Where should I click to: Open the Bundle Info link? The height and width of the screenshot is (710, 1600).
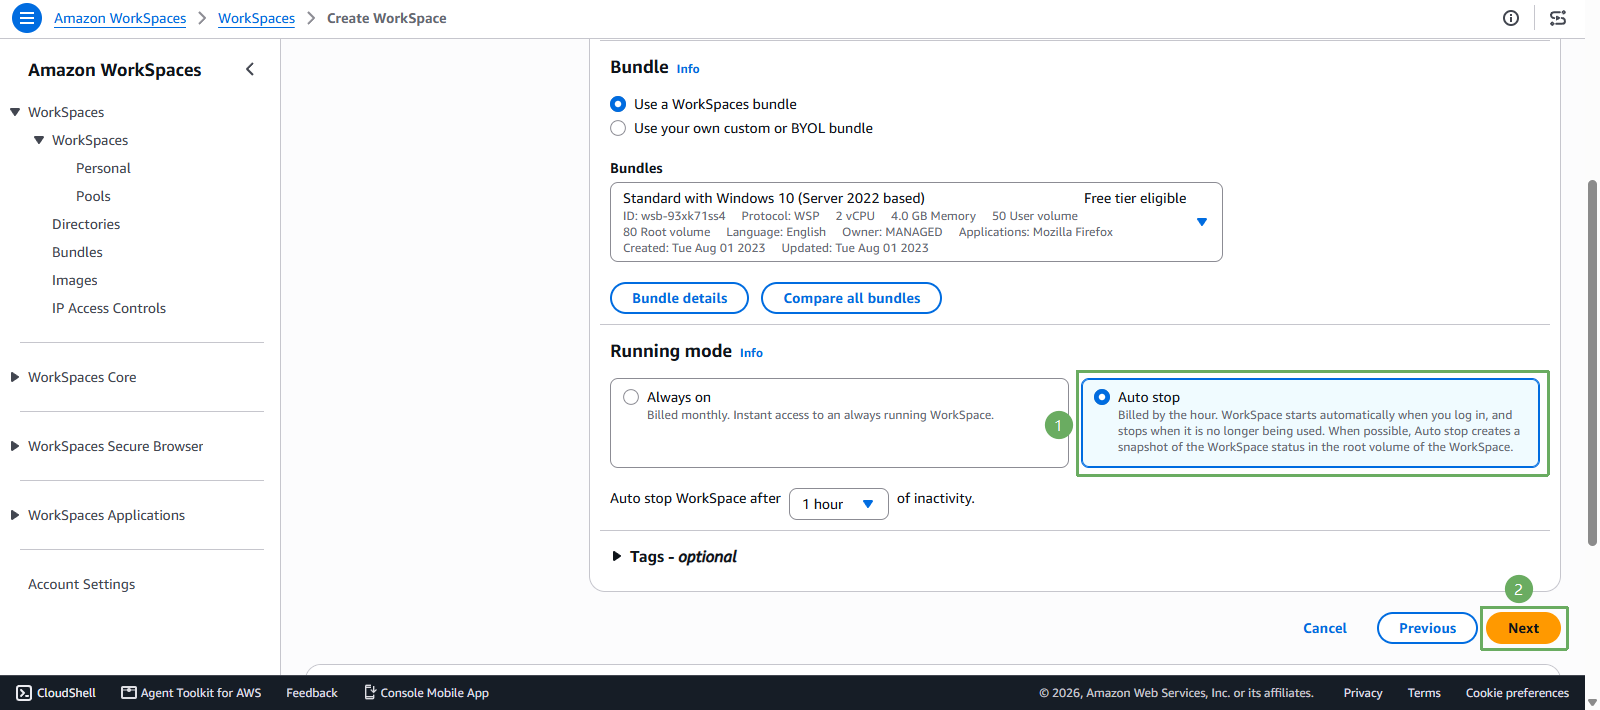(x=688, y=69)
